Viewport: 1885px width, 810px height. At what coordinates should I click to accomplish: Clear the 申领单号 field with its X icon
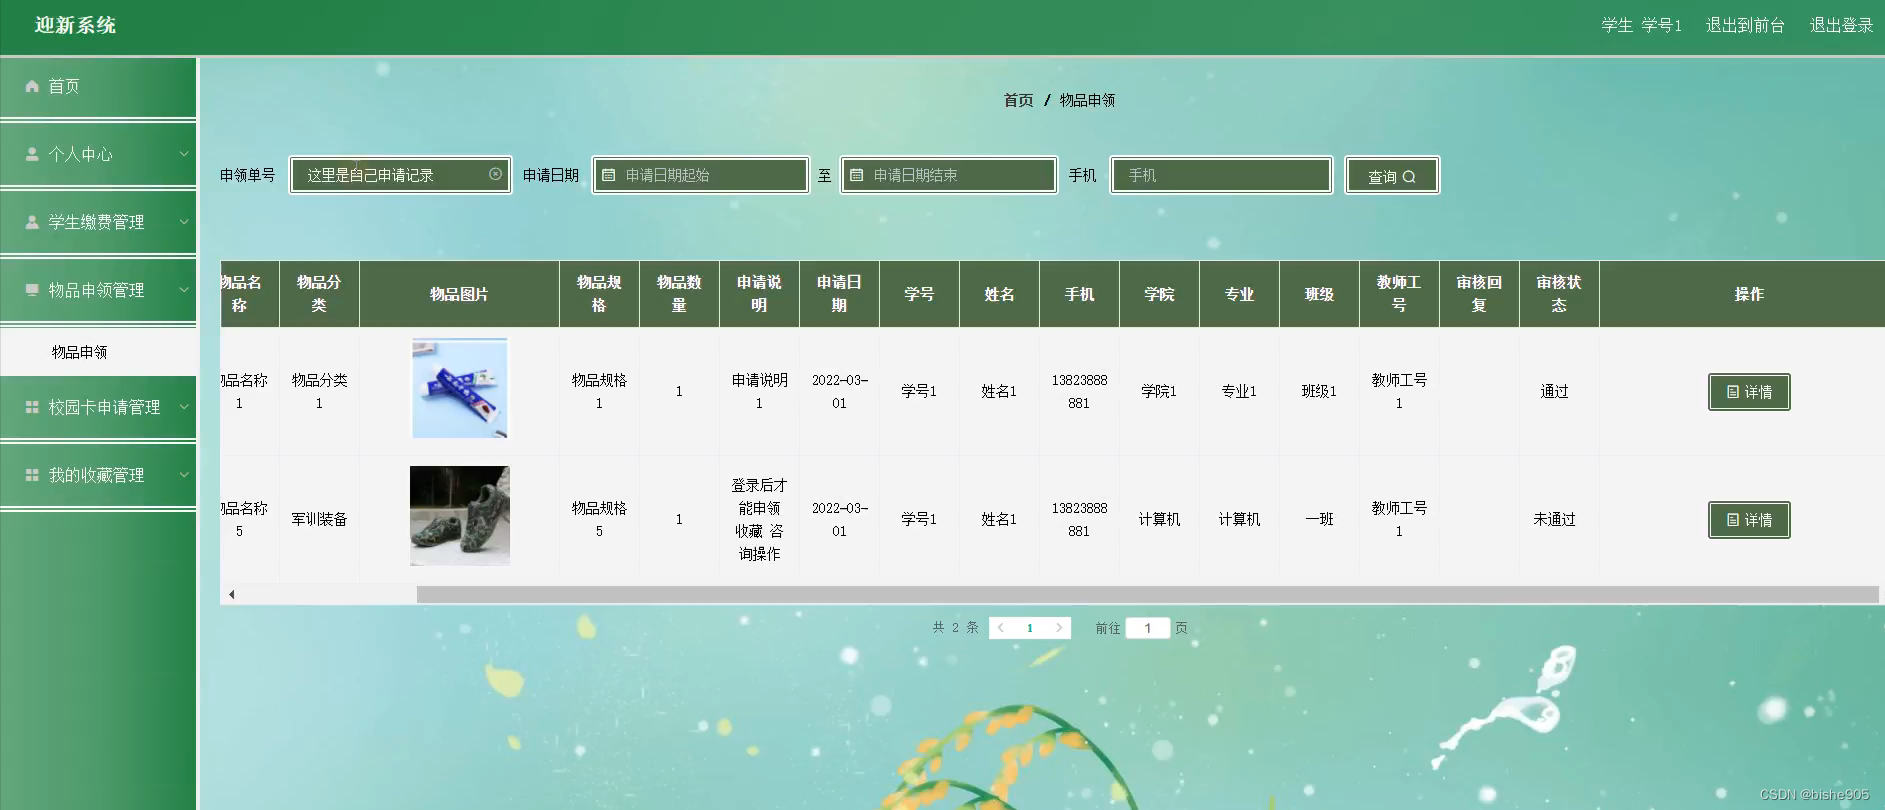495,174
